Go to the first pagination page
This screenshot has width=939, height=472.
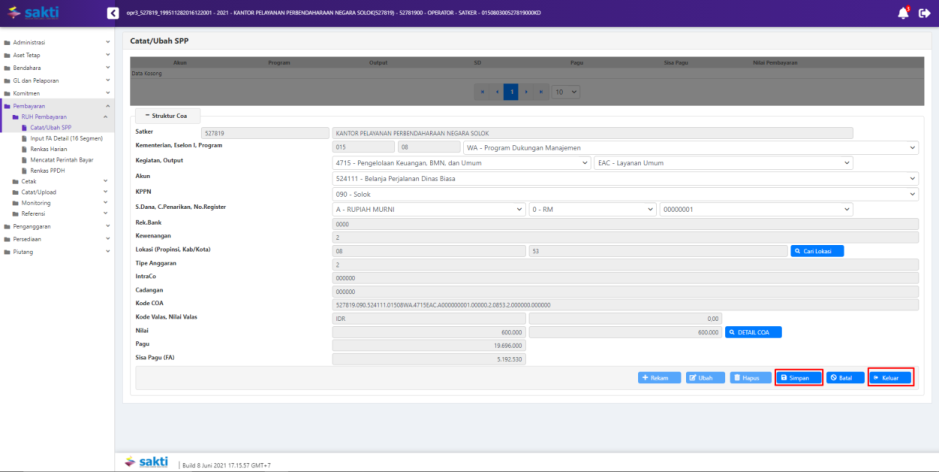482,91
